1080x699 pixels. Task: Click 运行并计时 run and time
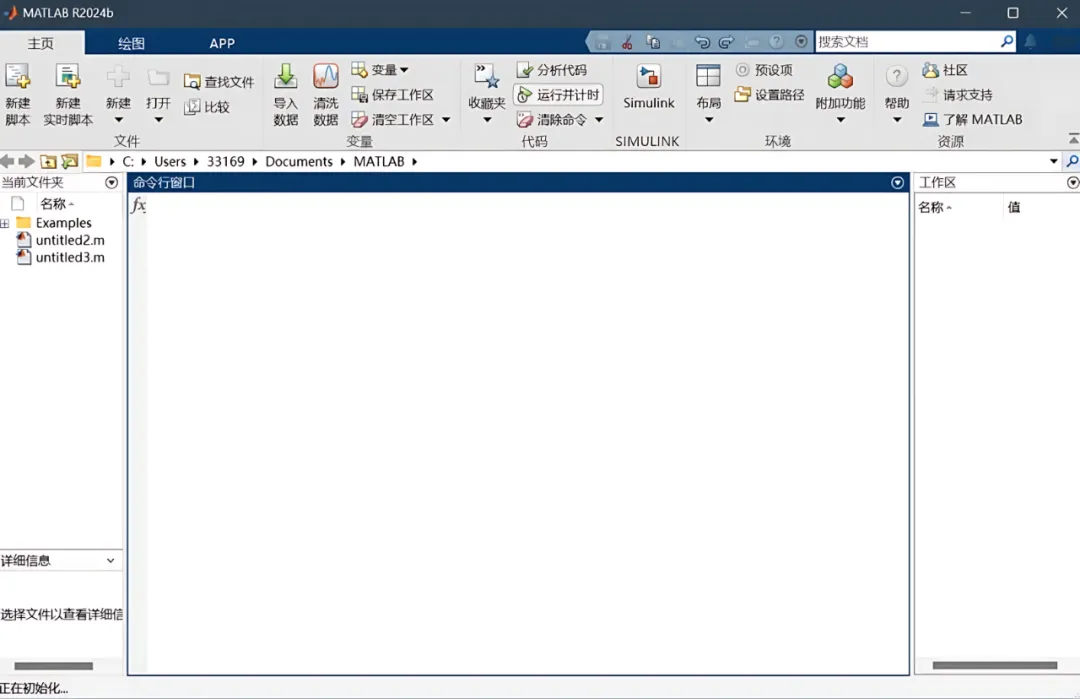coord(559,94)
